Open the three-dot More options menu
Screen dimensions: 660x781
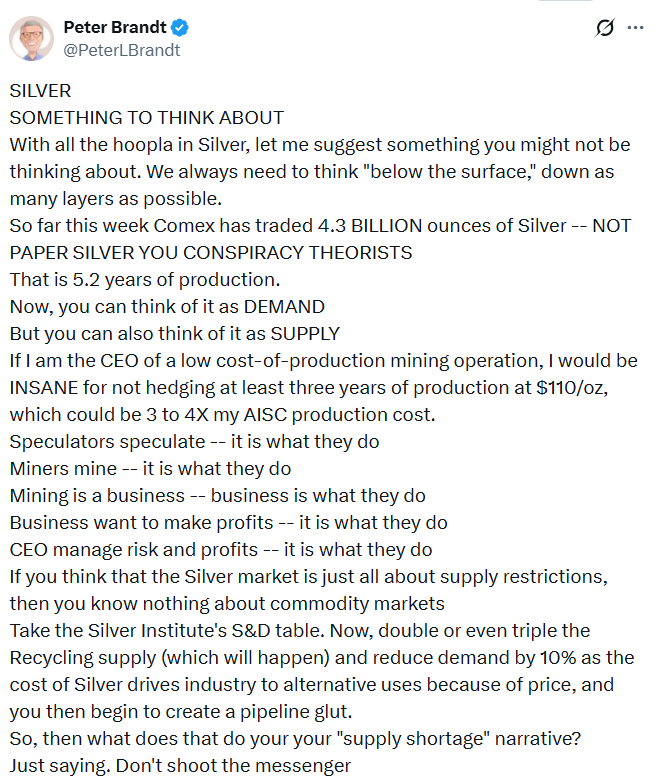pyautogui.click(x=635, y=28)
